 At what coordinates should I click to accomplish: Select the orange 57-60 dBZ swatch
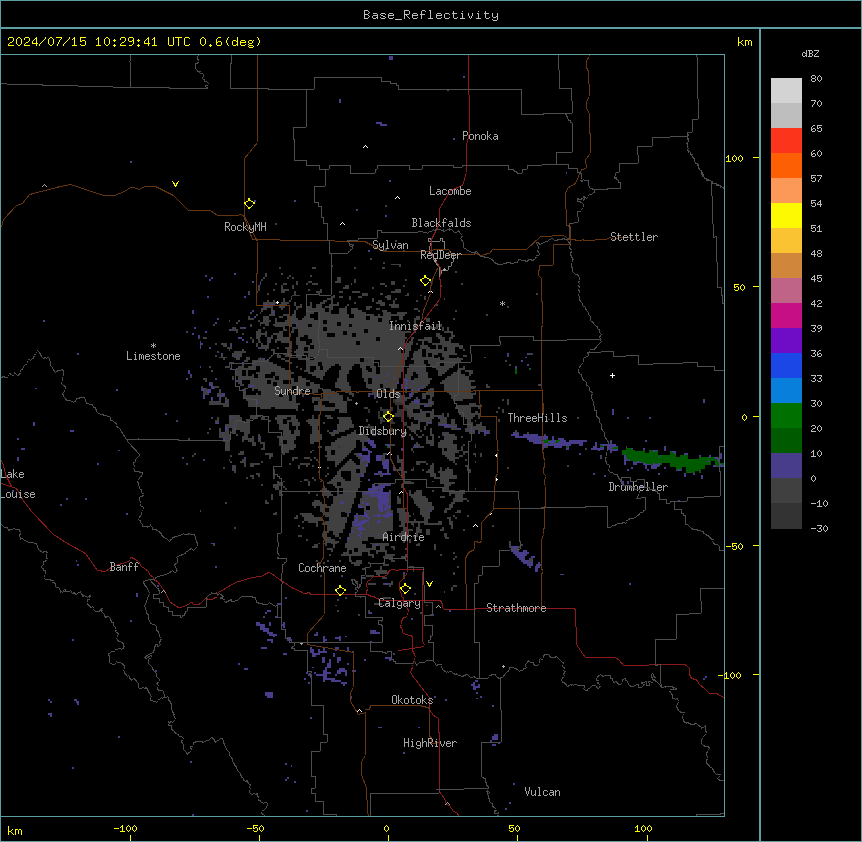786,165
